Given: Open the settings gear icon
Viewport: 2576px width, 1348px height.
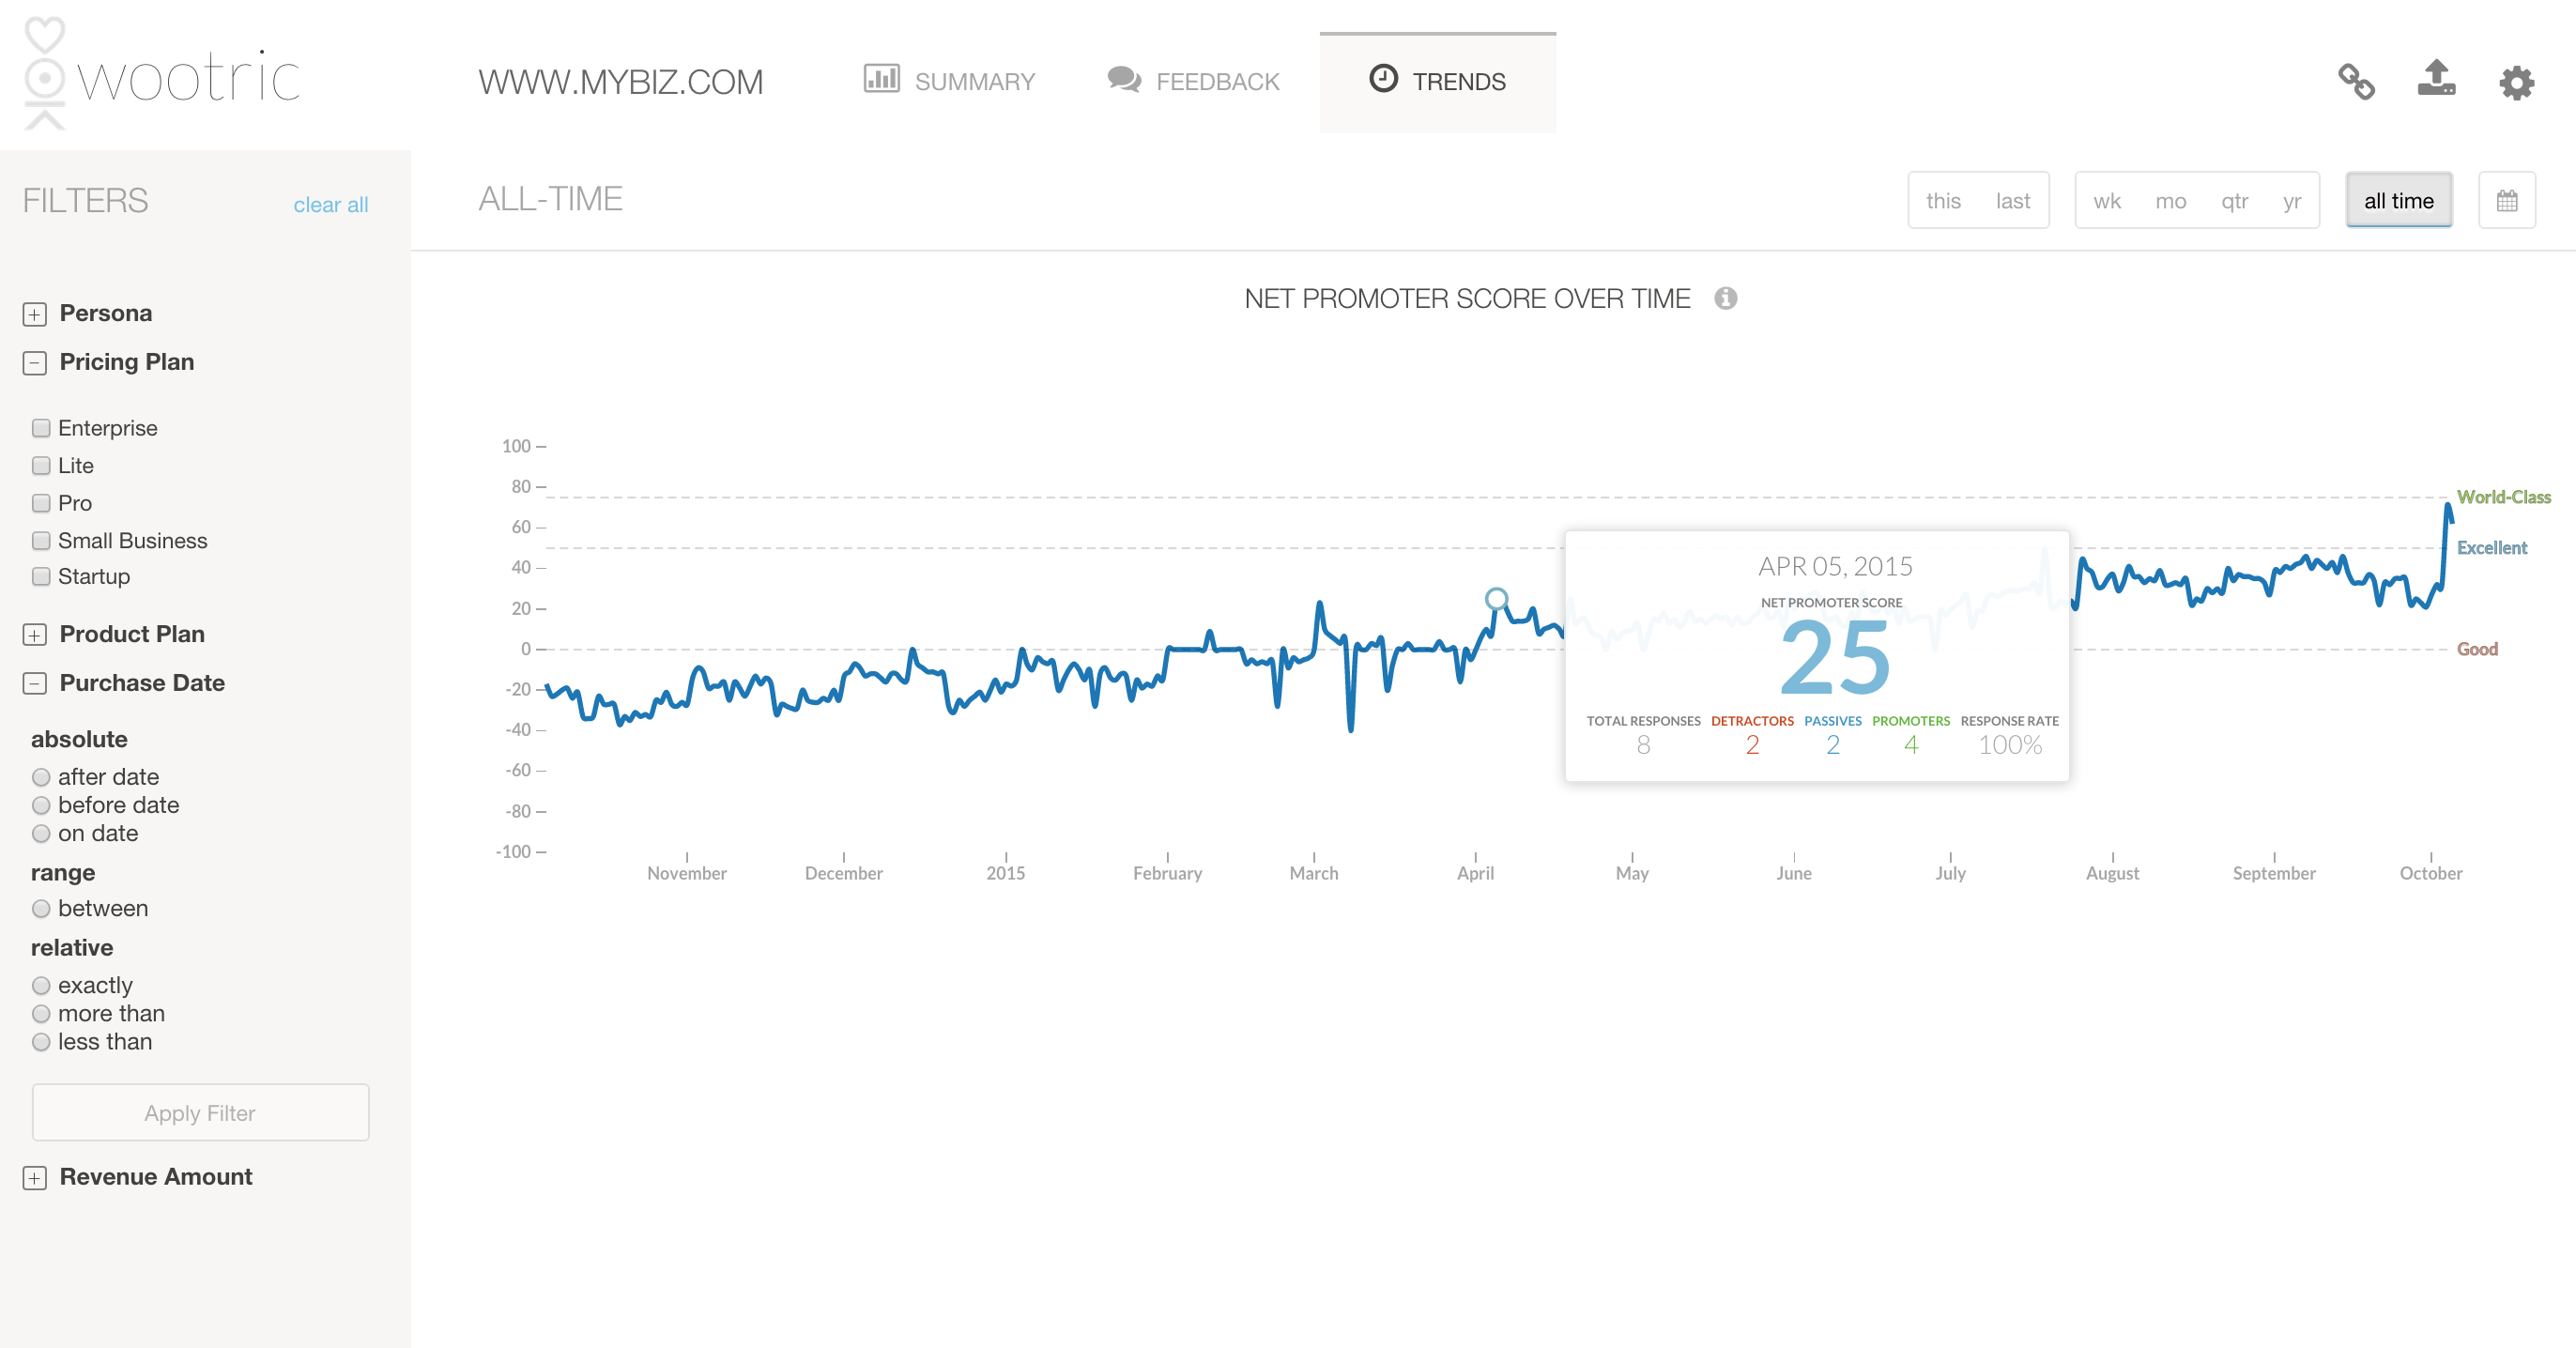Looking at the screenshot, I should tap(2516, 82).
